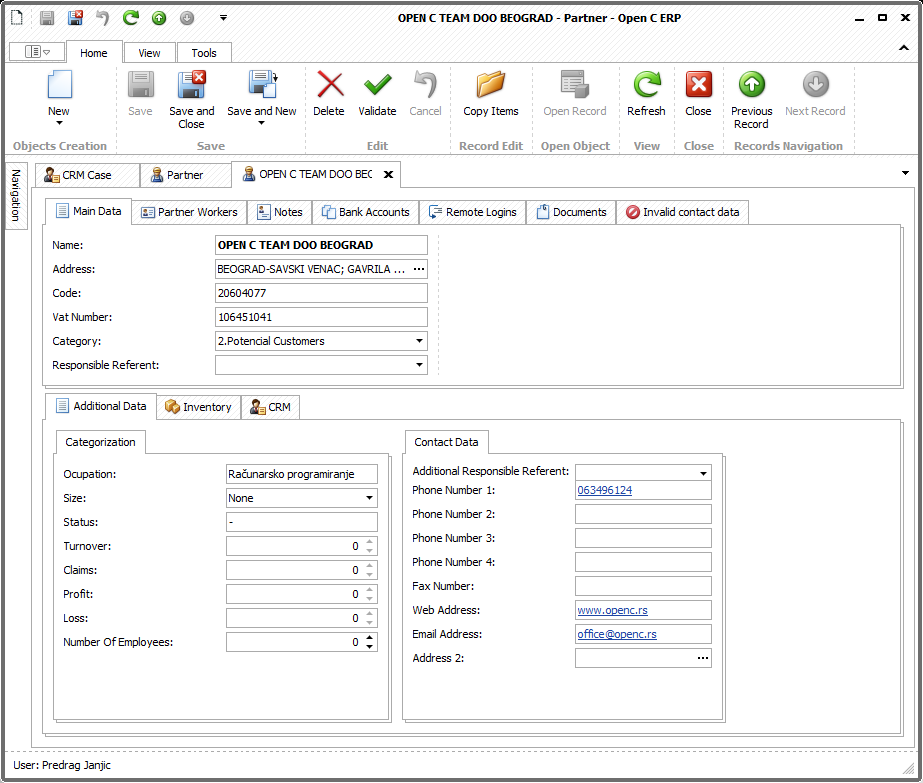Open New button dropdown arrow
Screen dimensions: 923x783
[59, 123]
